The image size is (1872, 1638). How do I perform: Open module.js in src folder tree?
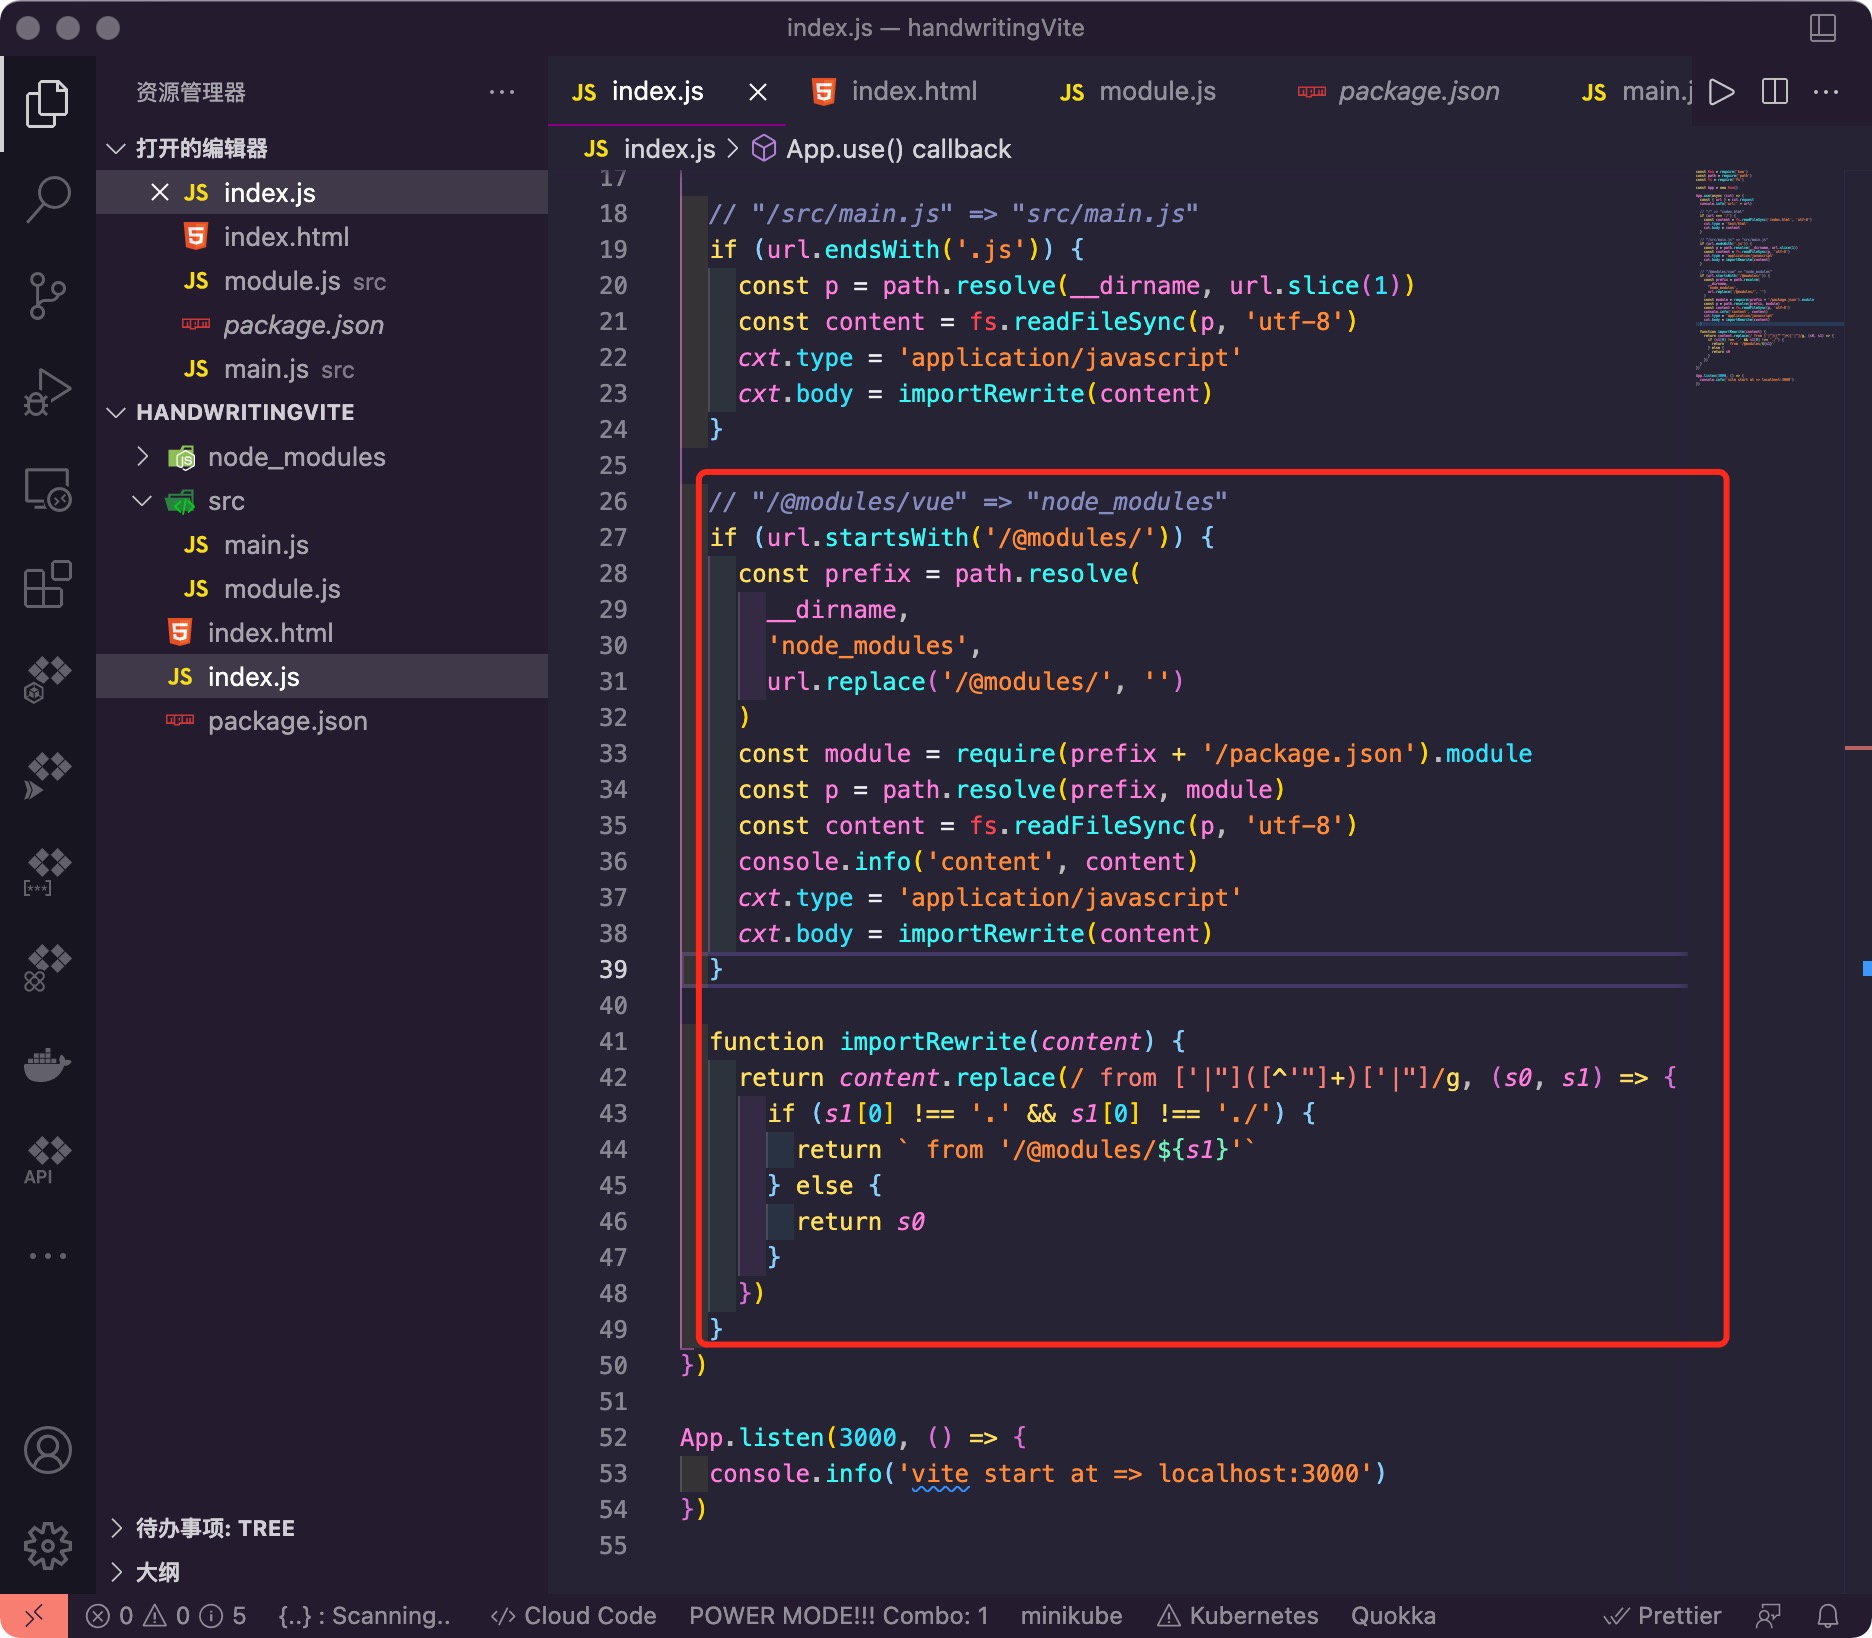322,589
